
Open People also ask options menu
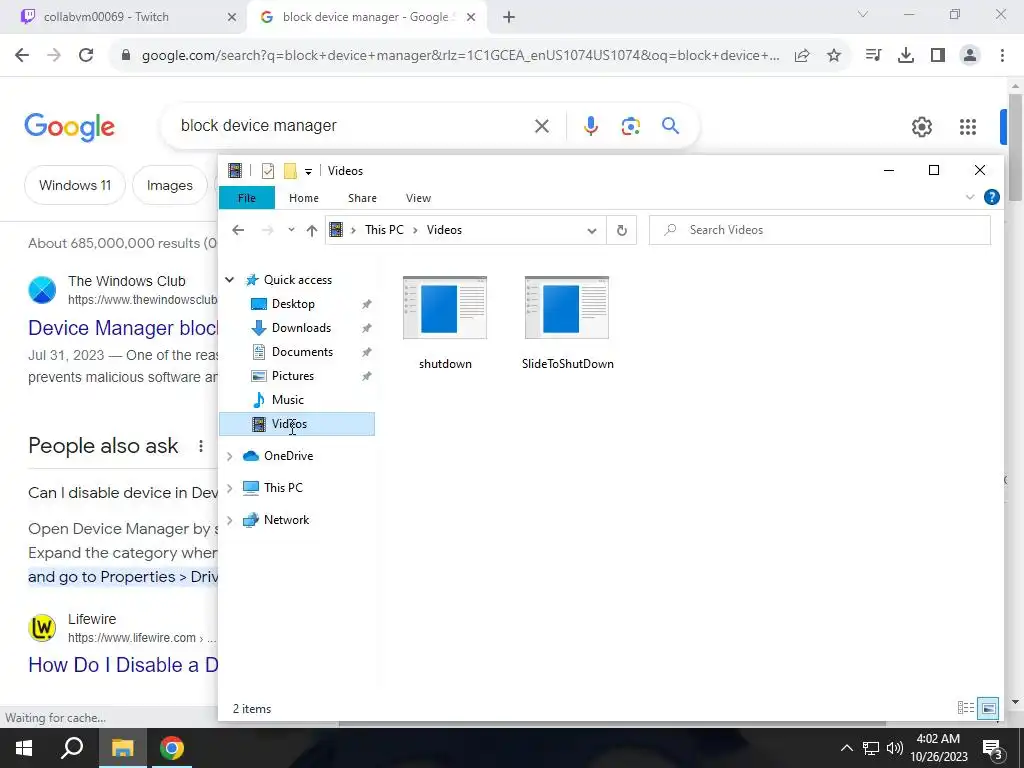200,446
